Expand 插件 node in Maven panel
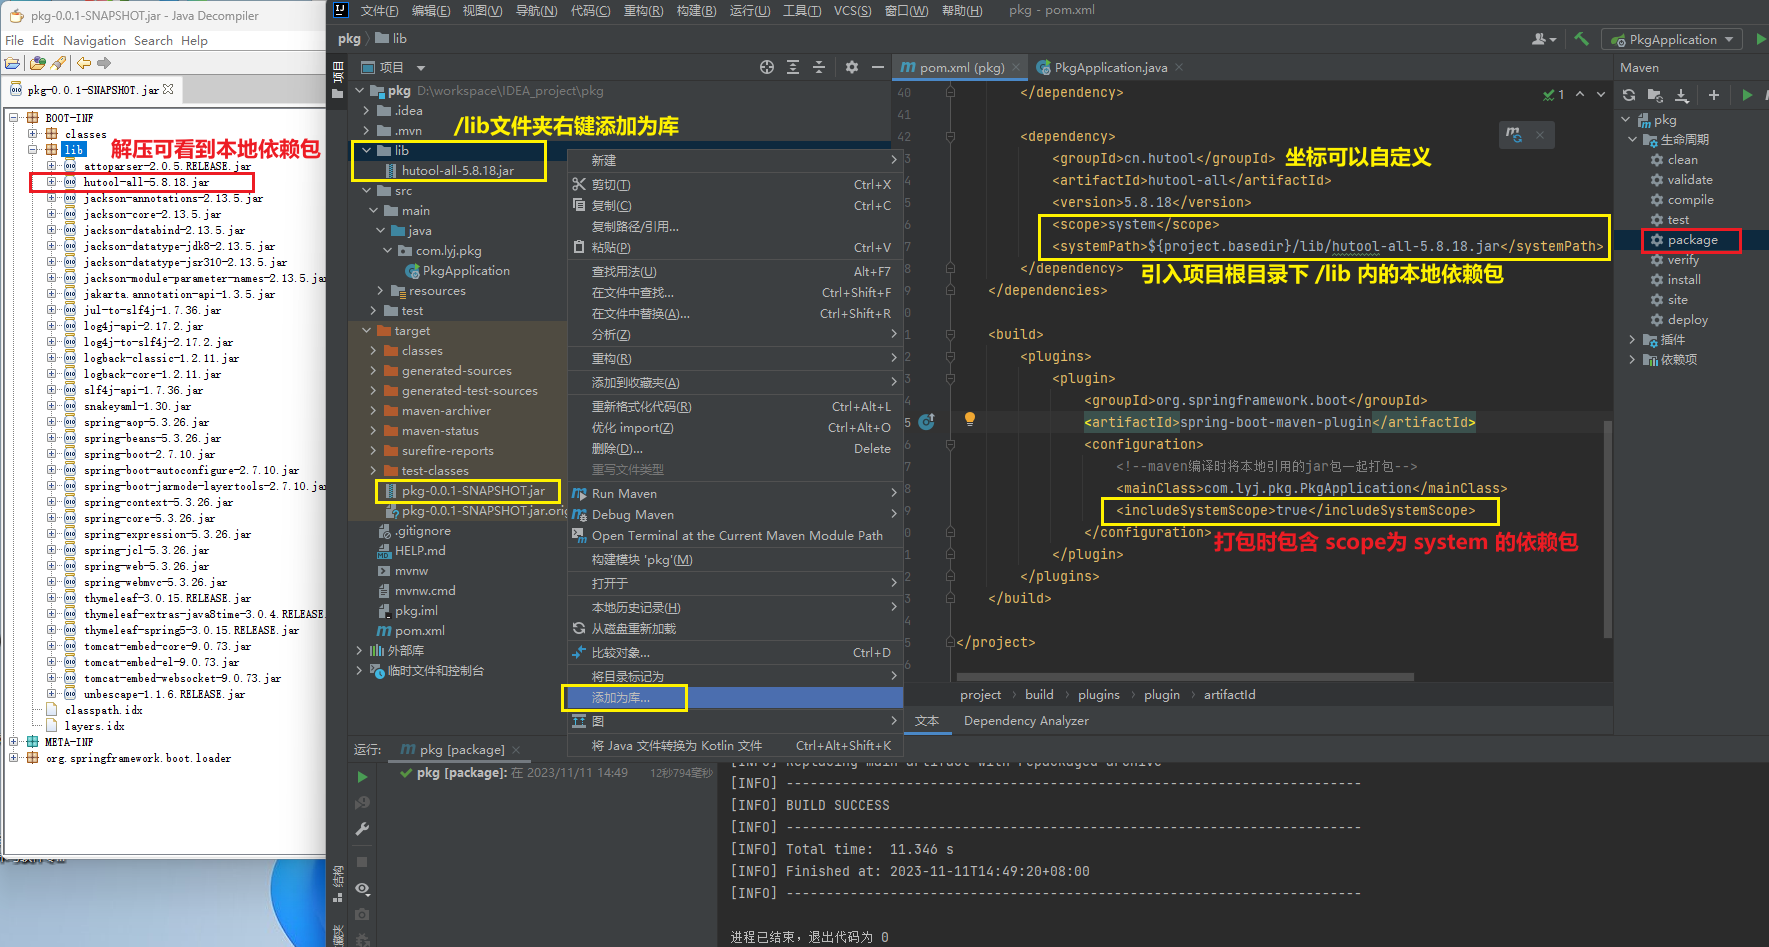 point(1632,340)
